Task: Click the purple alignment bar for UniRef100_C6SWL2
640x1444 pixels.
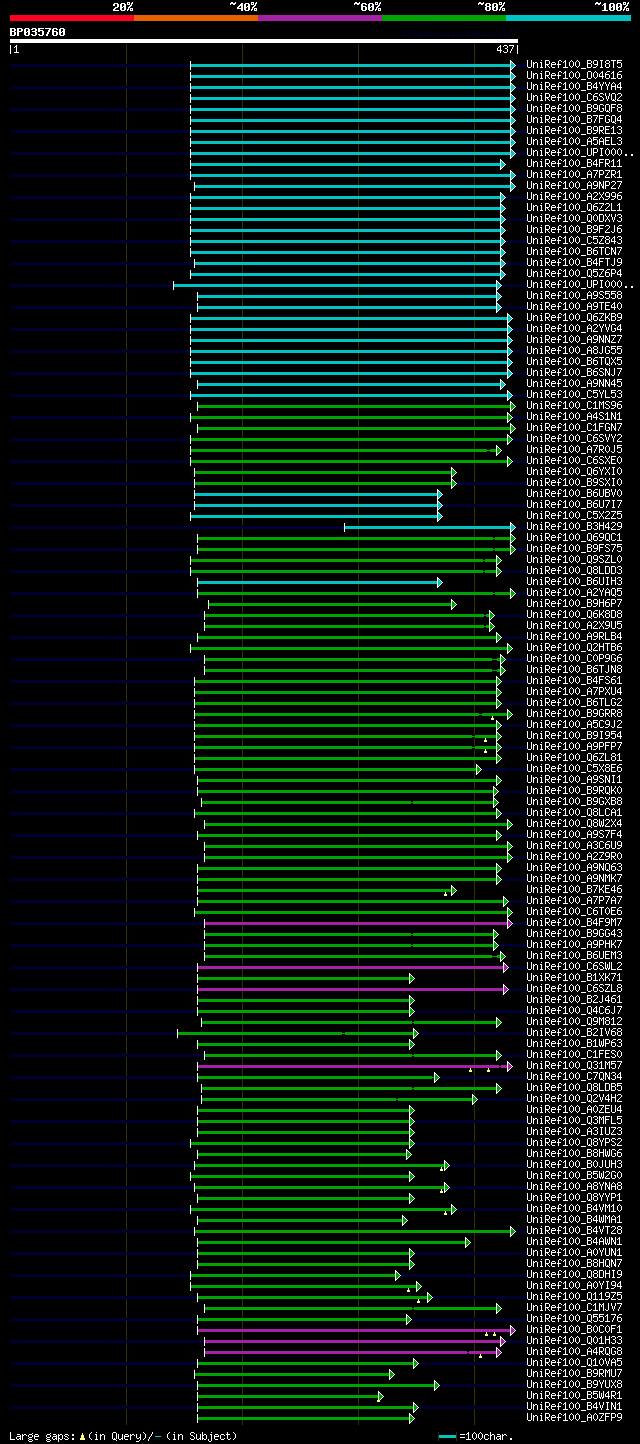Action: tap(353, 967)
